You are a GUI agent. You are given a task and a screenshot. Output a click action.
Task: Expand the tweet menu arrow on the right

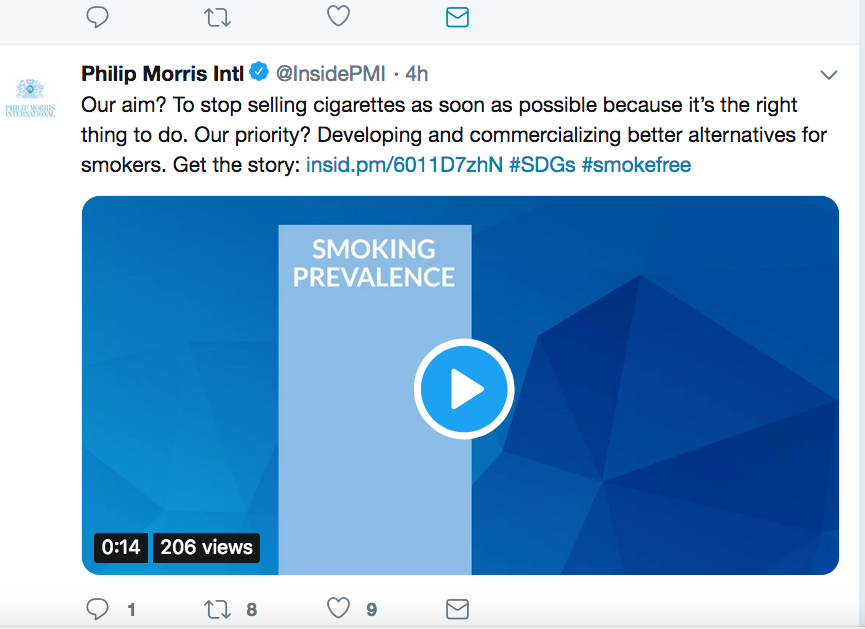(829, 74)
